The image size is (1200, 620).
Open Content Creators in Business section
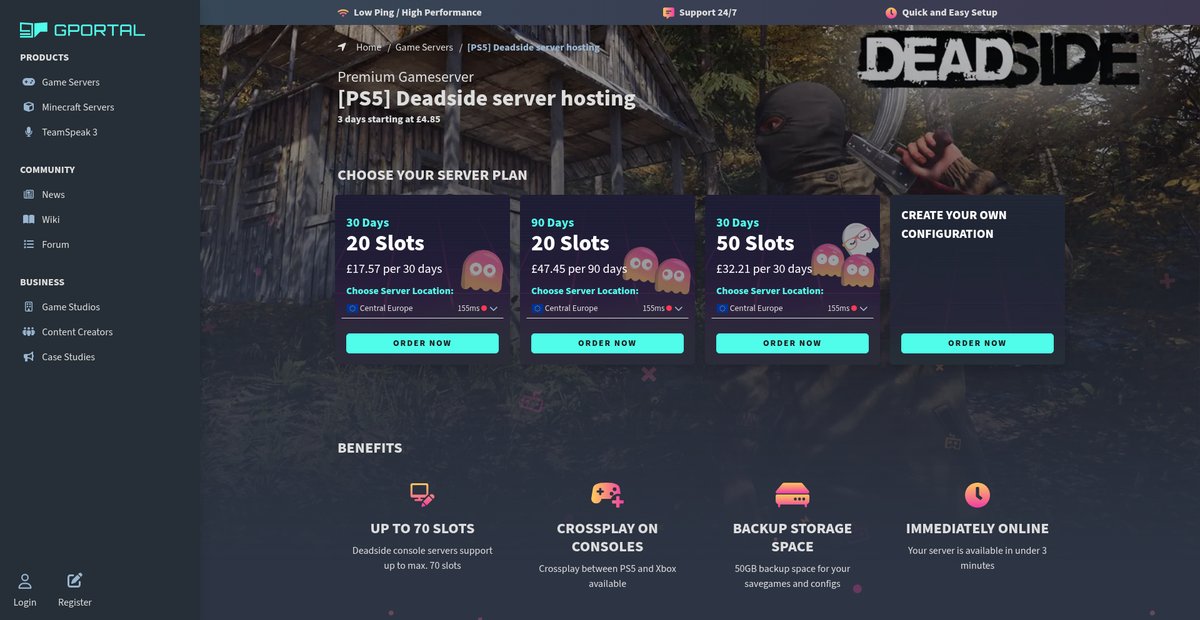tap(77, 332)
